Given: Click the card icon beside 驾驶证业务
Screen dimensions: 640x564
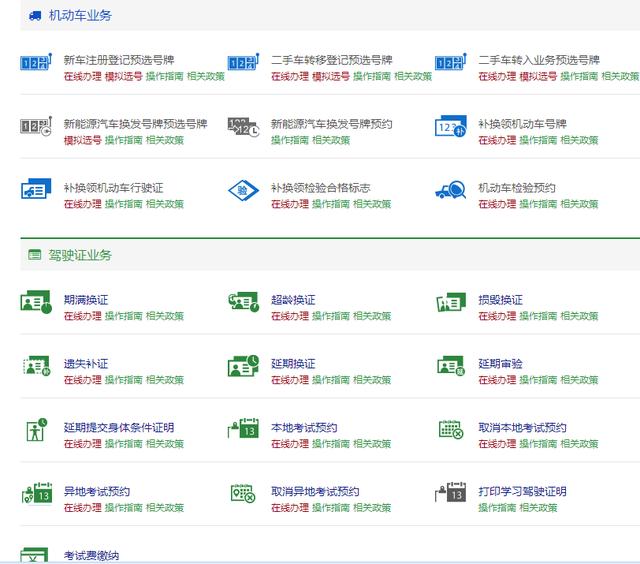Looking at the screenshot, I should coord(35,255).
